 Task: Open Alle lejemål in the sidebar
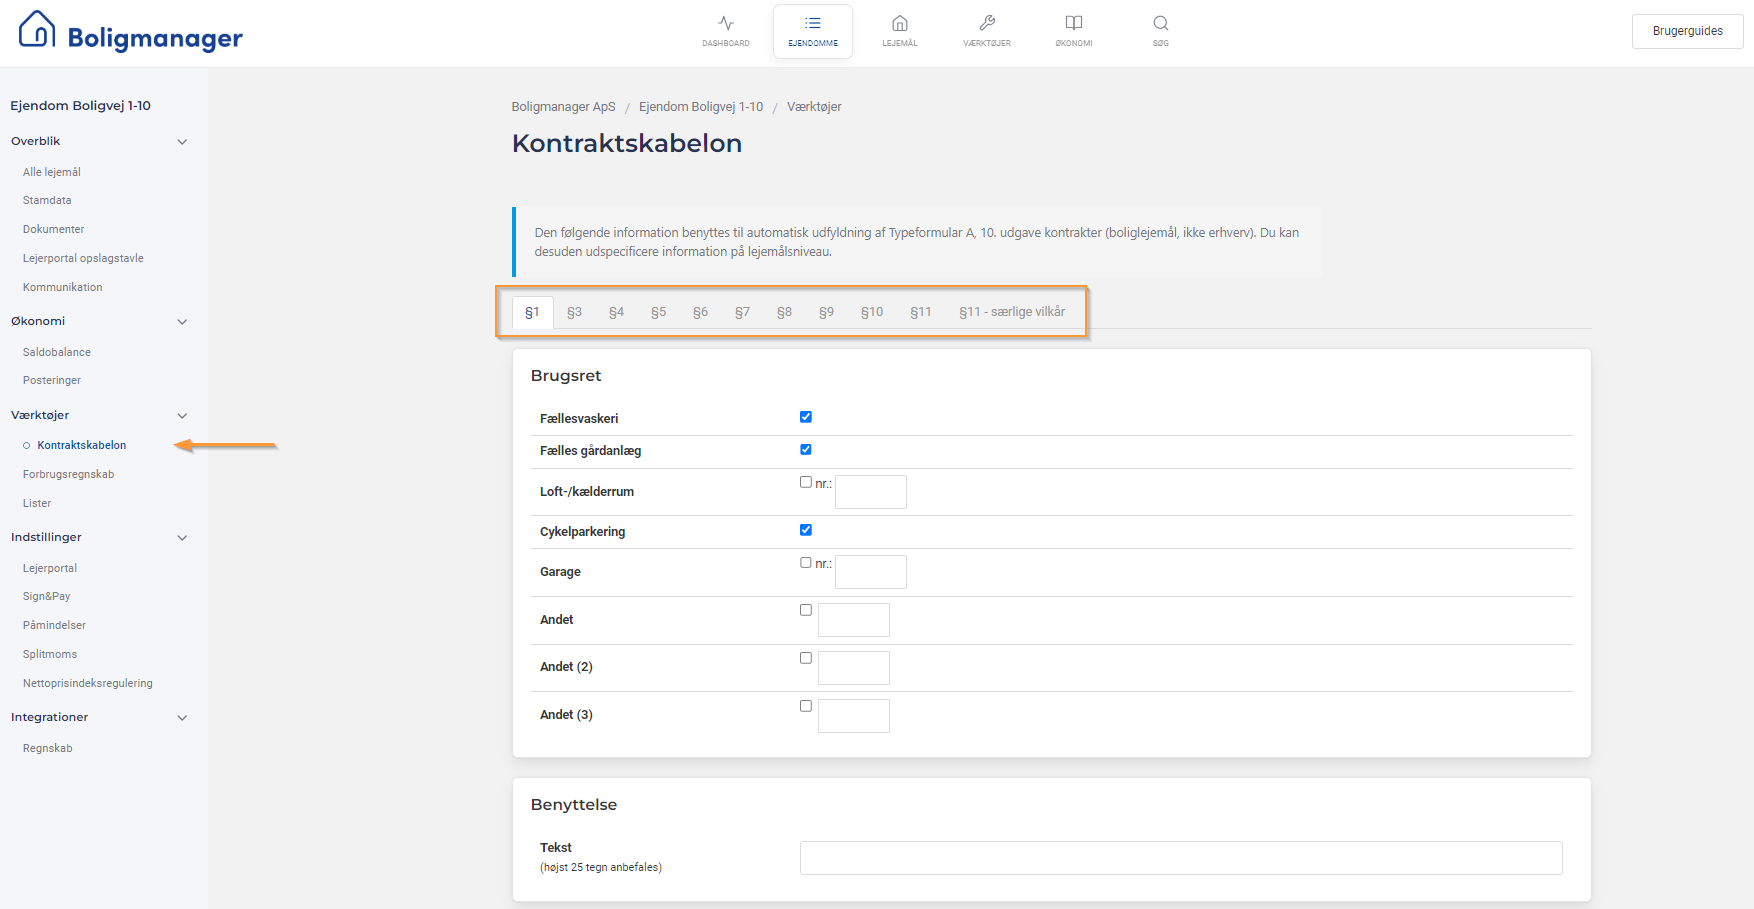(52, 172)
